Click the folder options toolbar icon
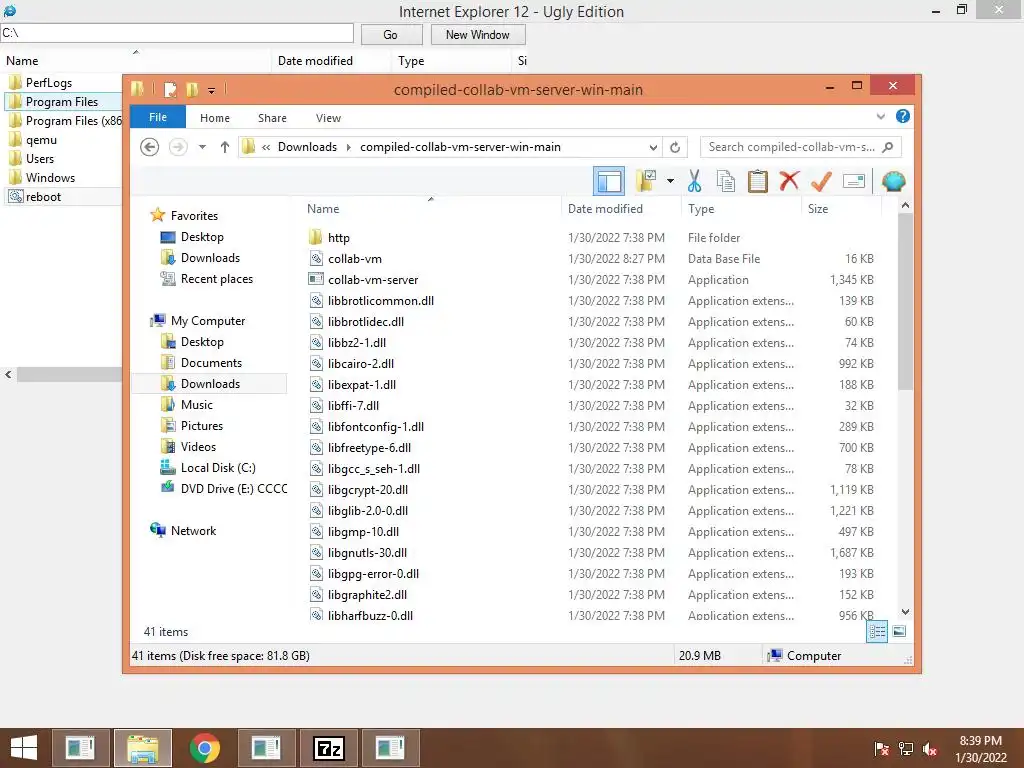Screen dimensions: 1024x768 tap(646, 181)
